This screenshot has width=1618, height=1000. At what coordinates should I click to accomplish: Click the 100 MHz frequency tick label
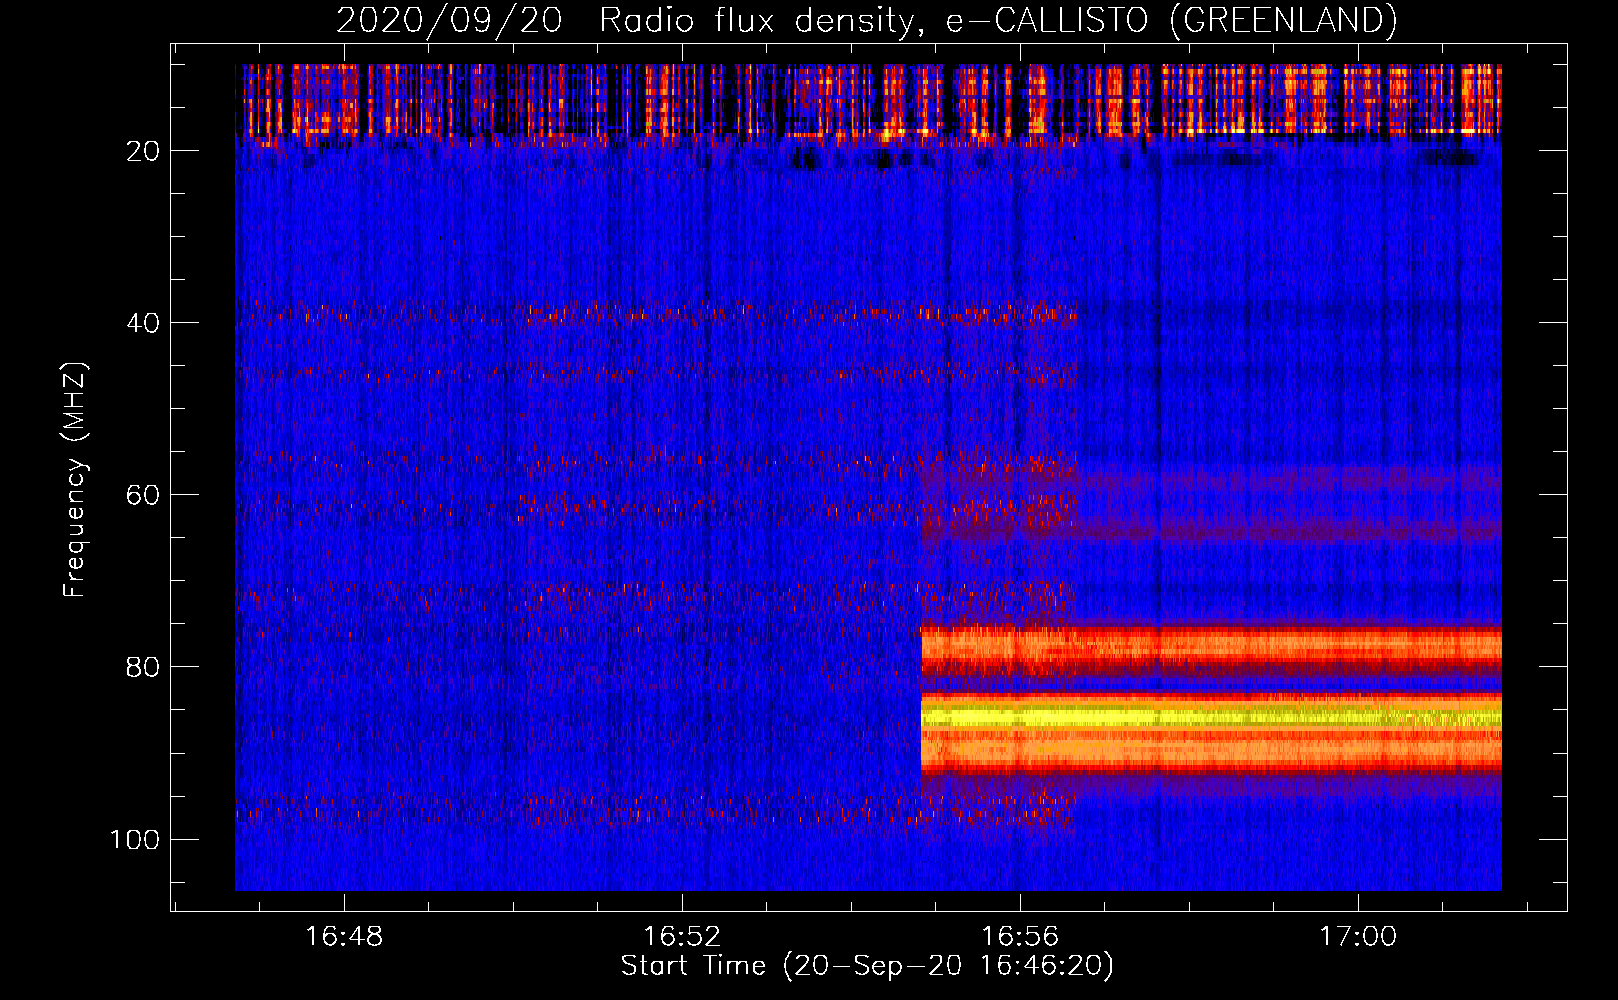(135, 839)
